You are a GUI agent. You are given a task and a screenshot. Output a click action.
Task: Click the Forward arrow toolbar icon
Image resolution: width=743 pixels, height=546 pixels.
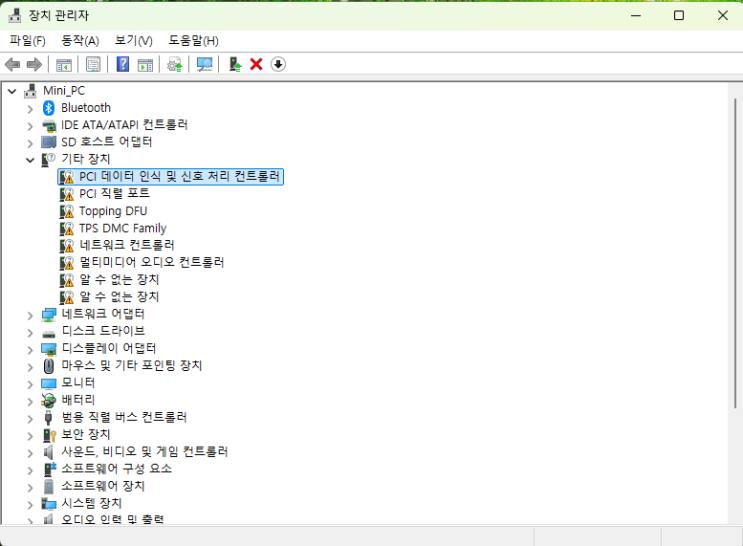(x=34, y=64)
